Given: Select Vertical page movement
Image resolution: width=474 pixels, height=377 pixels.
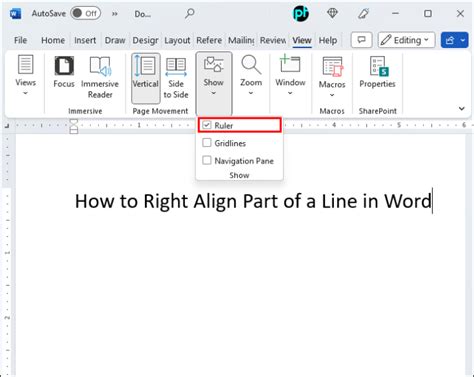Looking at the screenshot, I should click(x=145, y=77).
